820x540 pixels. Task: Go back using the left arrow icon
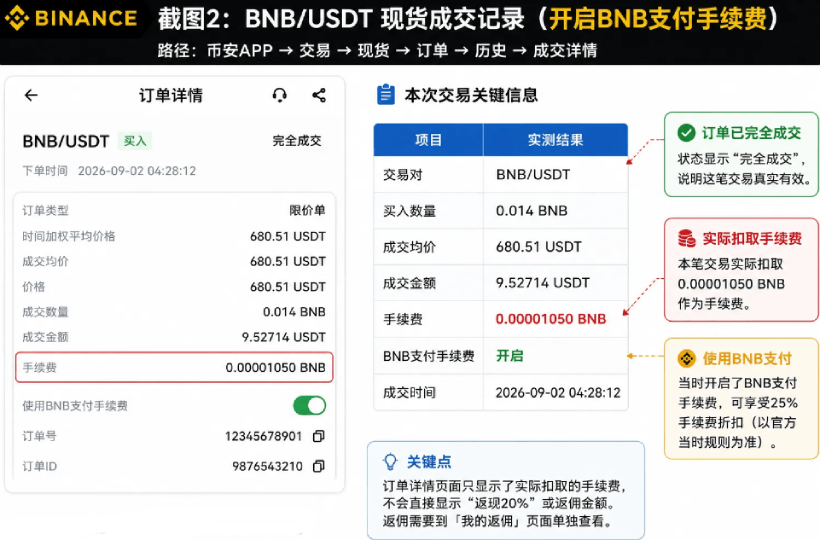tap(31, 95)
